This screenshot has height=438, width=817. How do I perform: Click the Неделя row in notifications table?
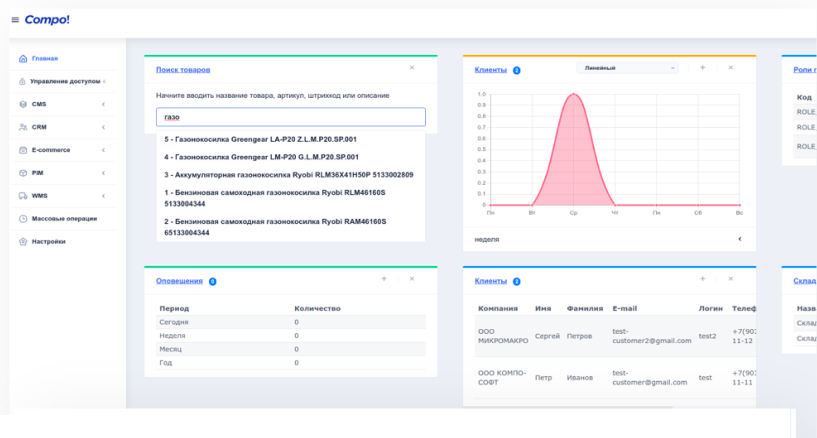tap(291, 336)
